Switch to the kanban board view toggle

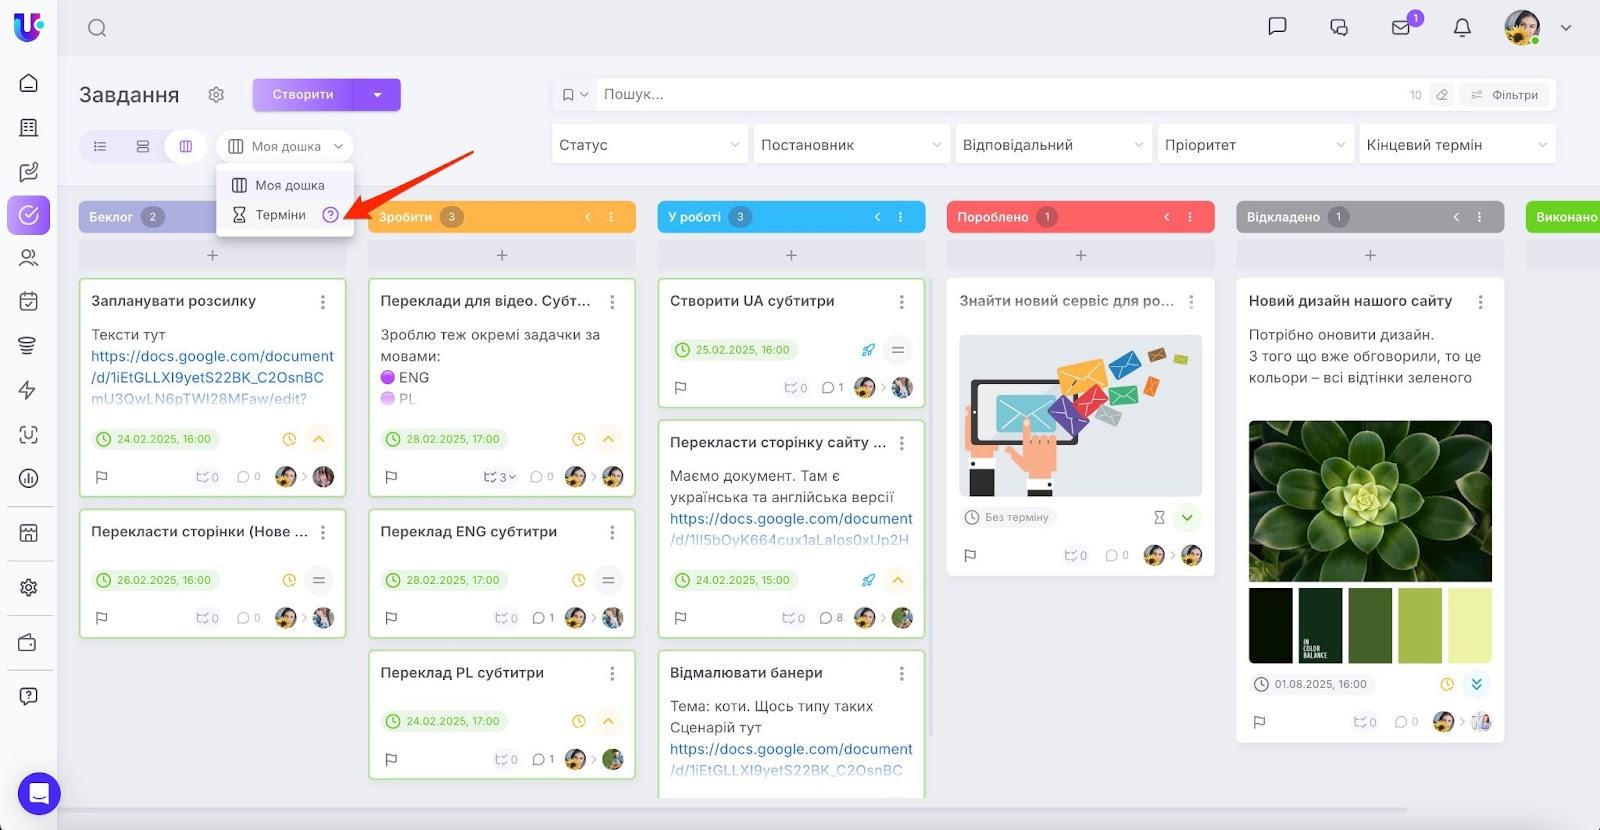coord(185,146)
